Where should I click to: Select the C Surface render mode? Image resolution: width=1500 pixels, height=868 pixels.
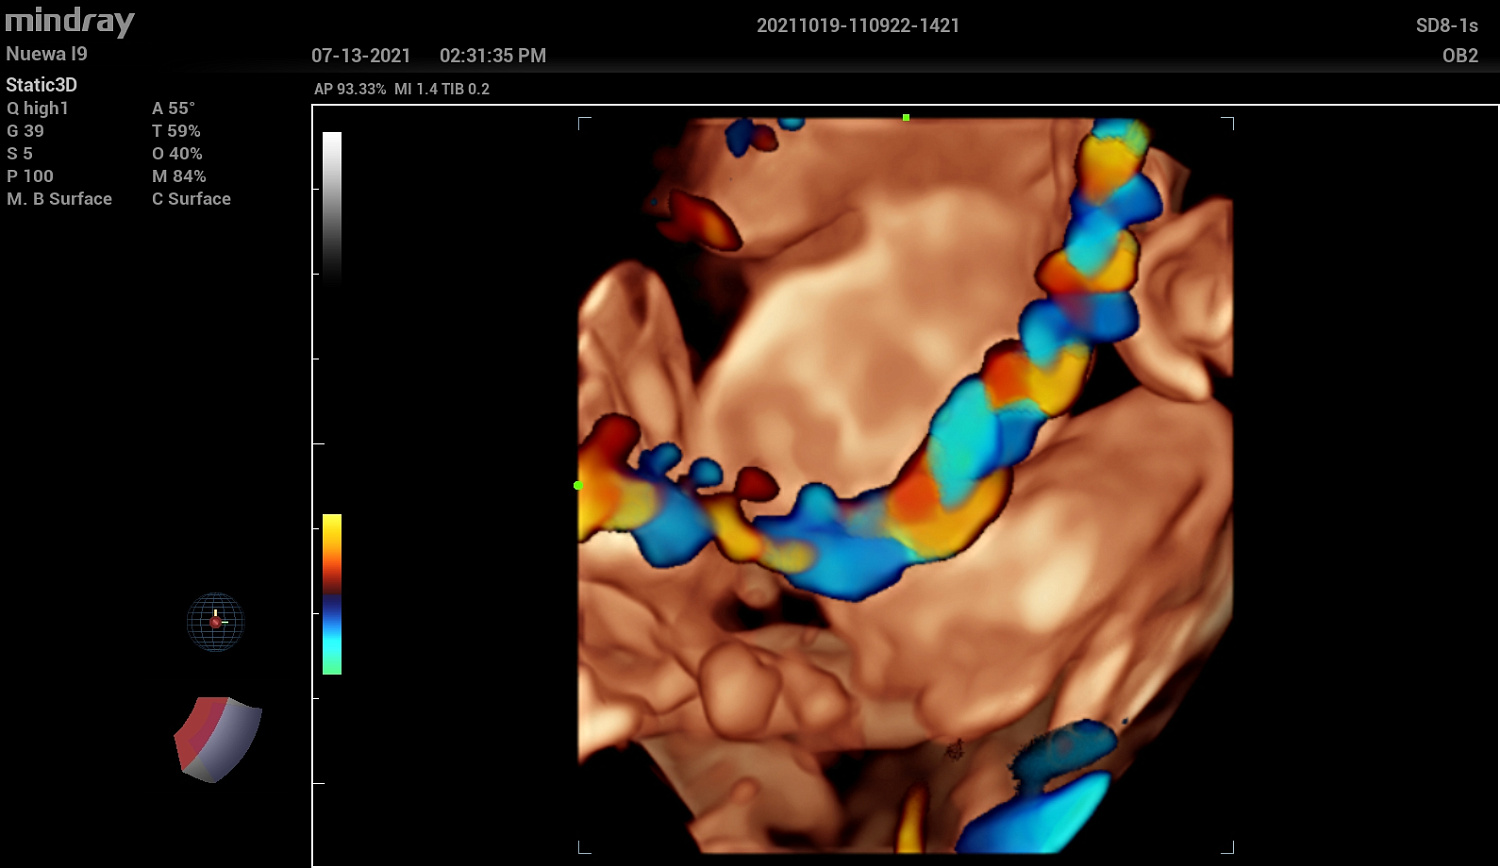(x=191, y=199)
